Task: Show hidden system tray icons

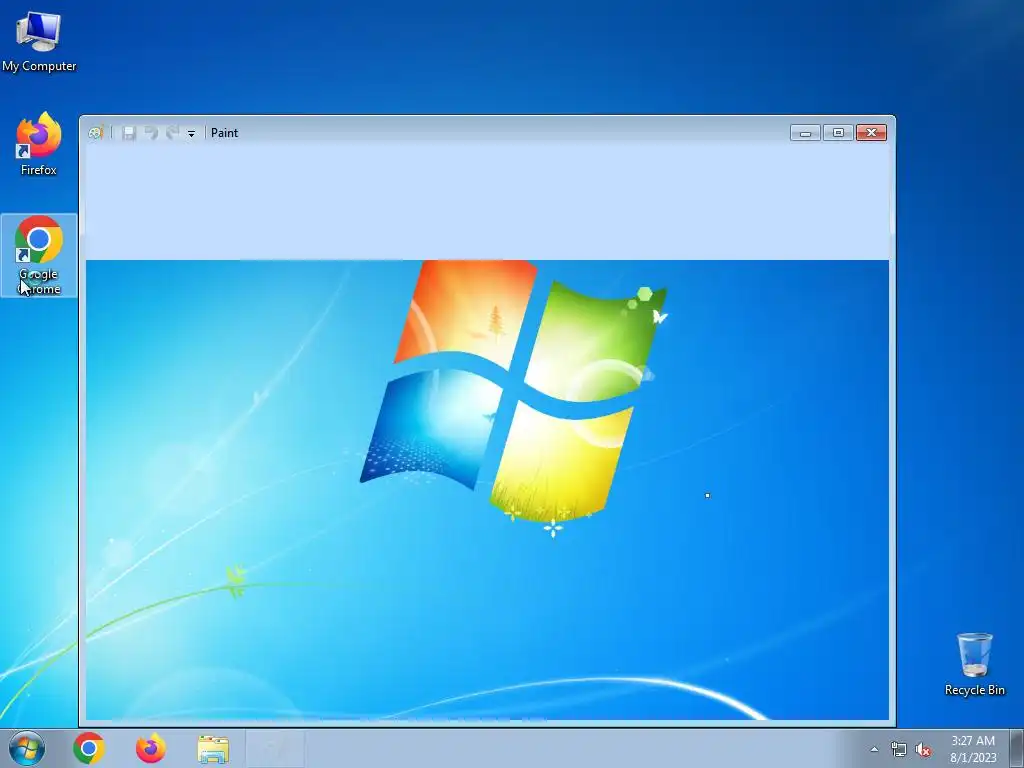Action: click(874, 749)
